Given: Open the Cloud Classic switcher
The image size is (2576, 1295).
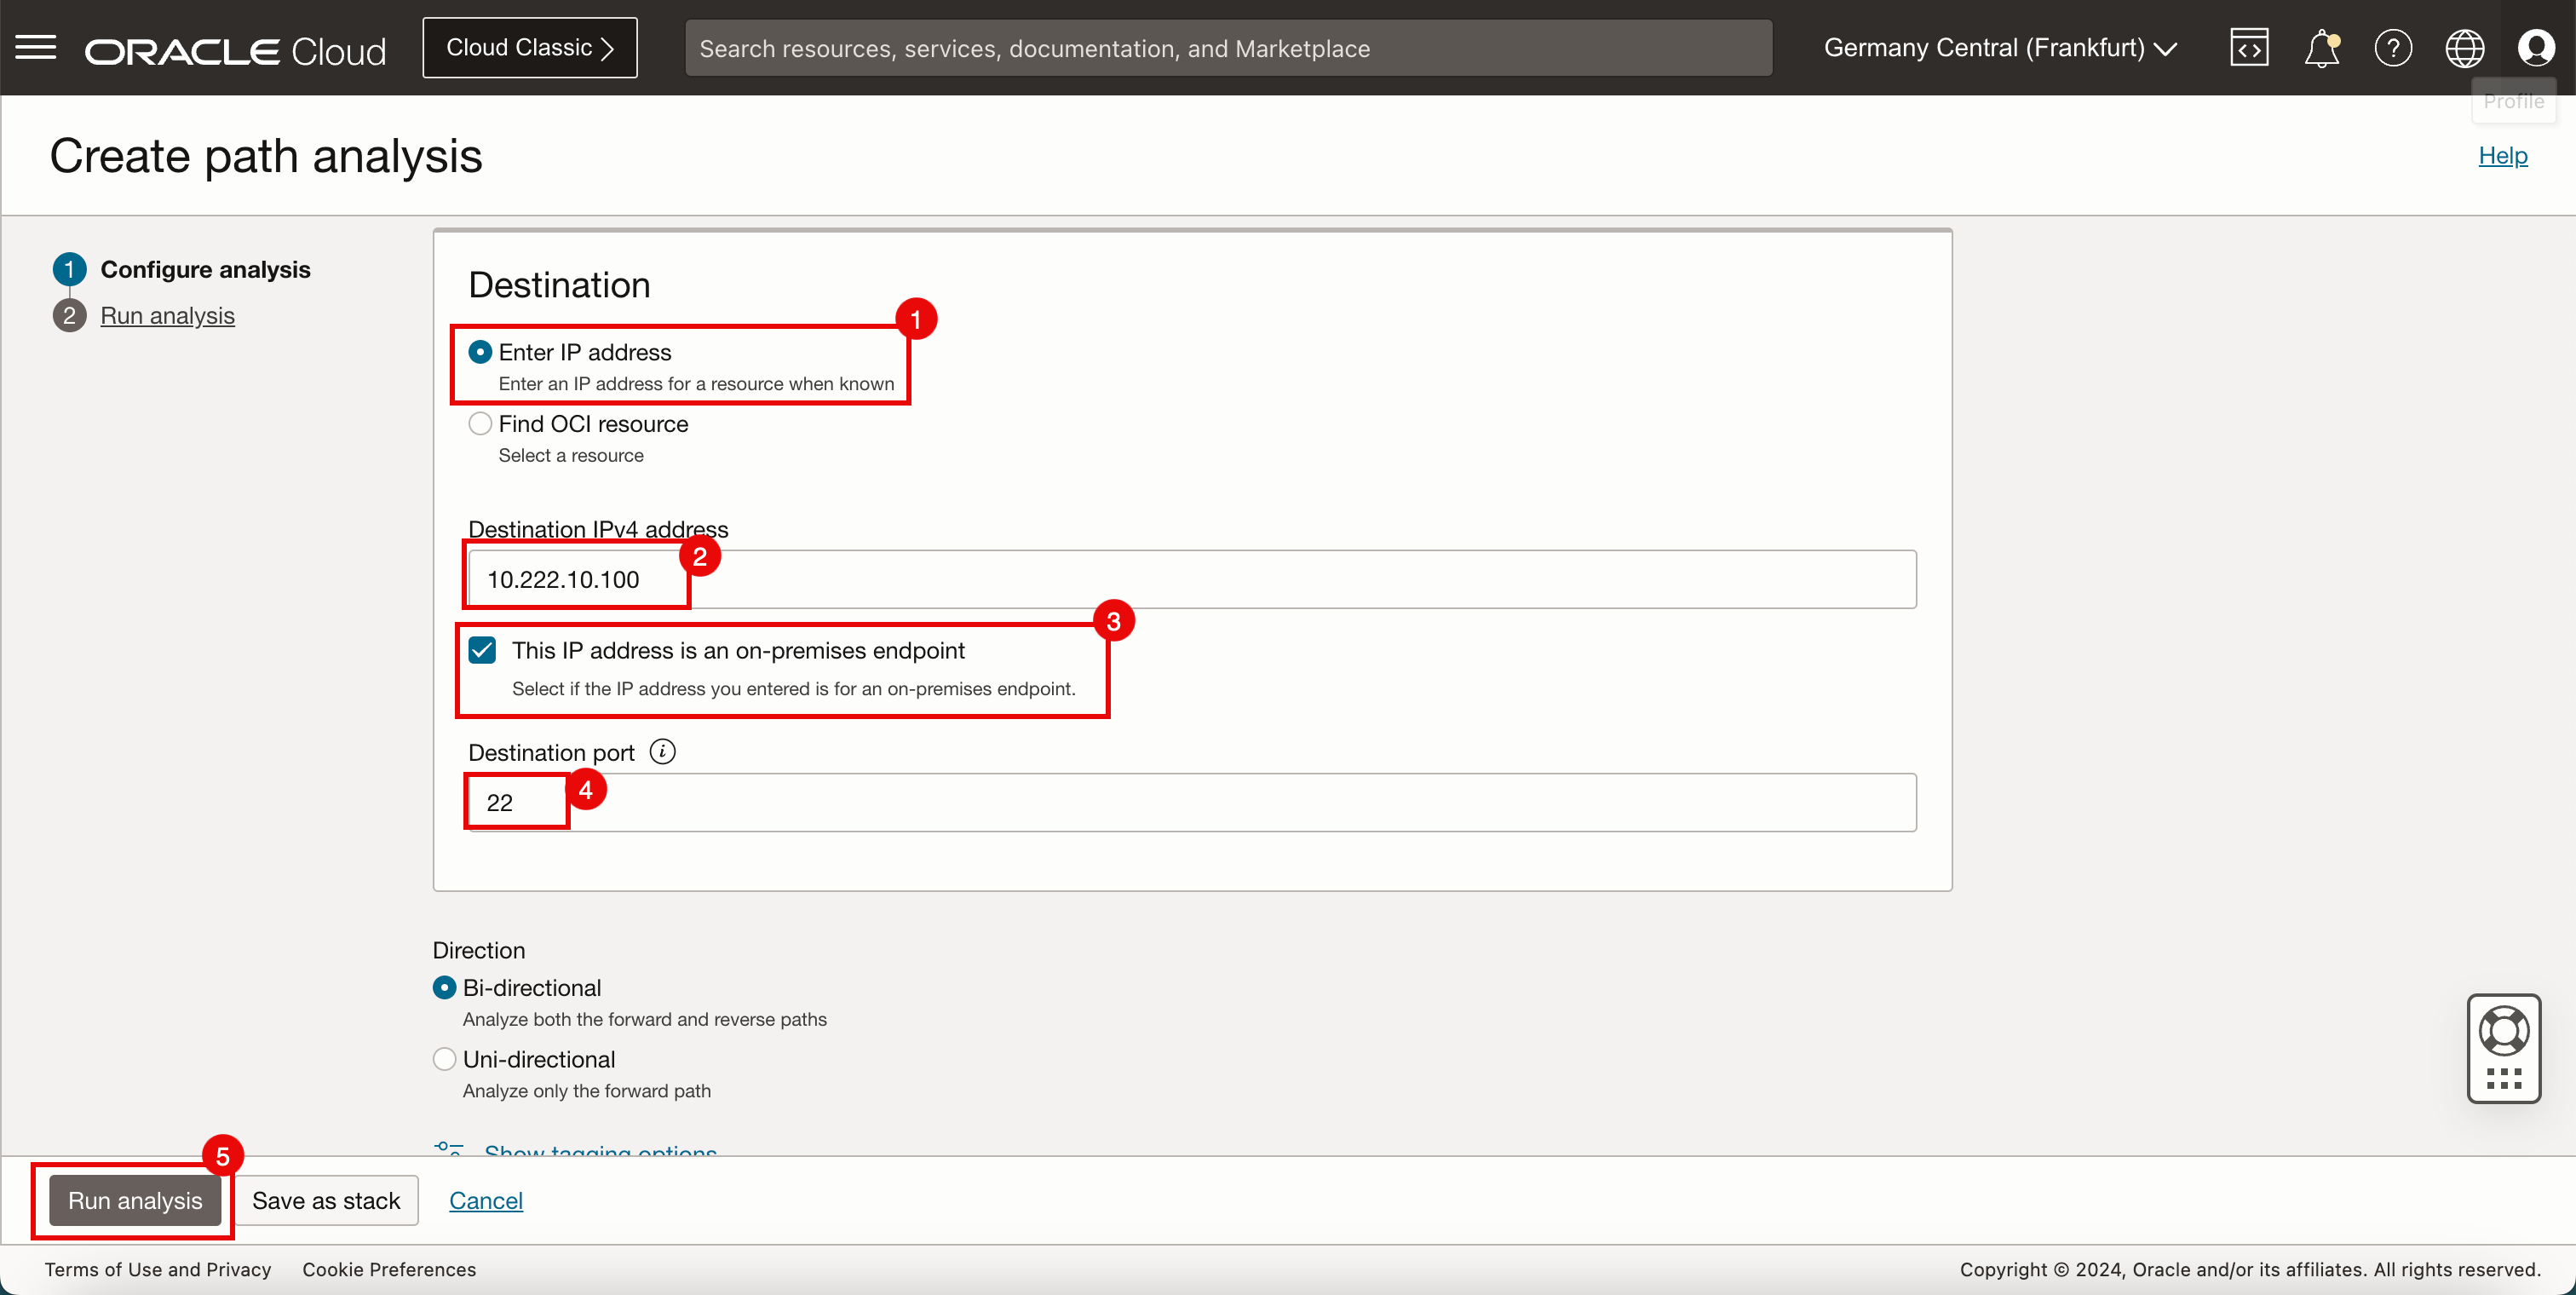Looking at the screenshot, I should [x=529, y=47].
